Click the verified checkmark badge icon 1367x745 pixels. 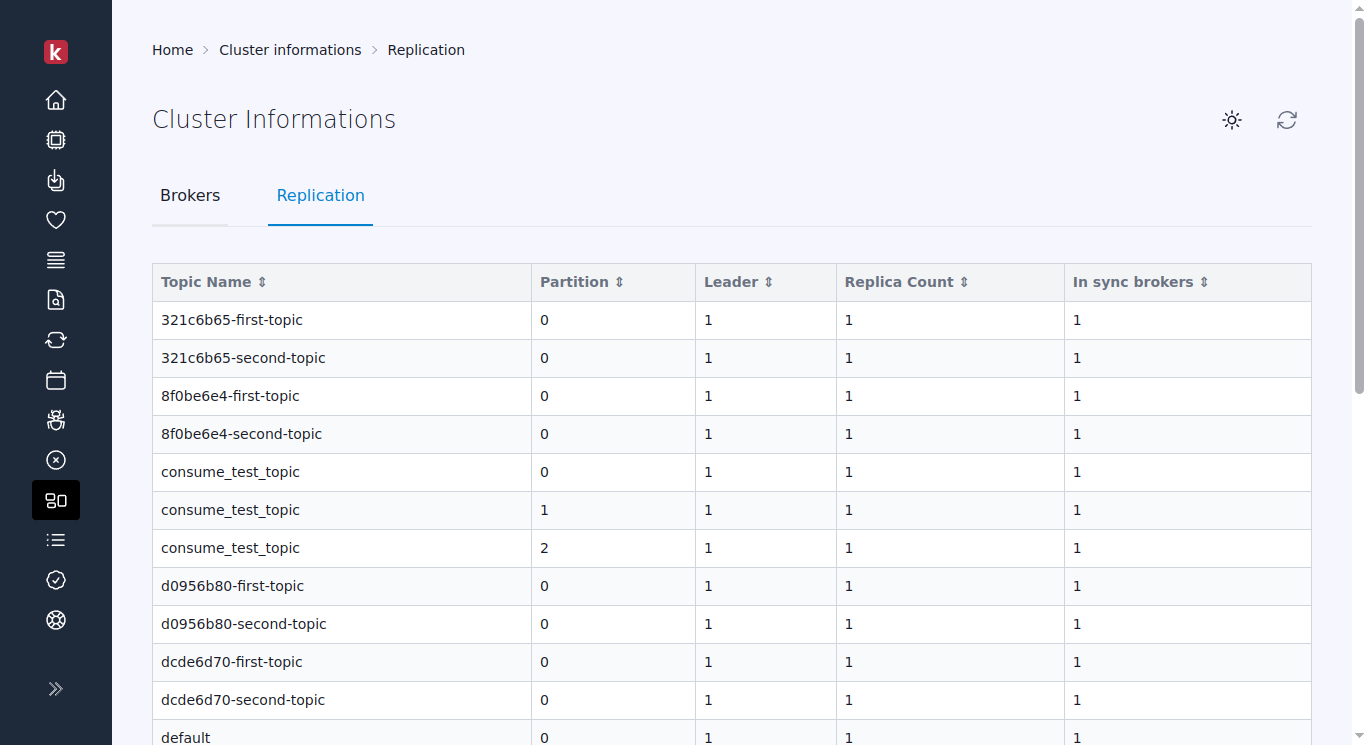56,580
